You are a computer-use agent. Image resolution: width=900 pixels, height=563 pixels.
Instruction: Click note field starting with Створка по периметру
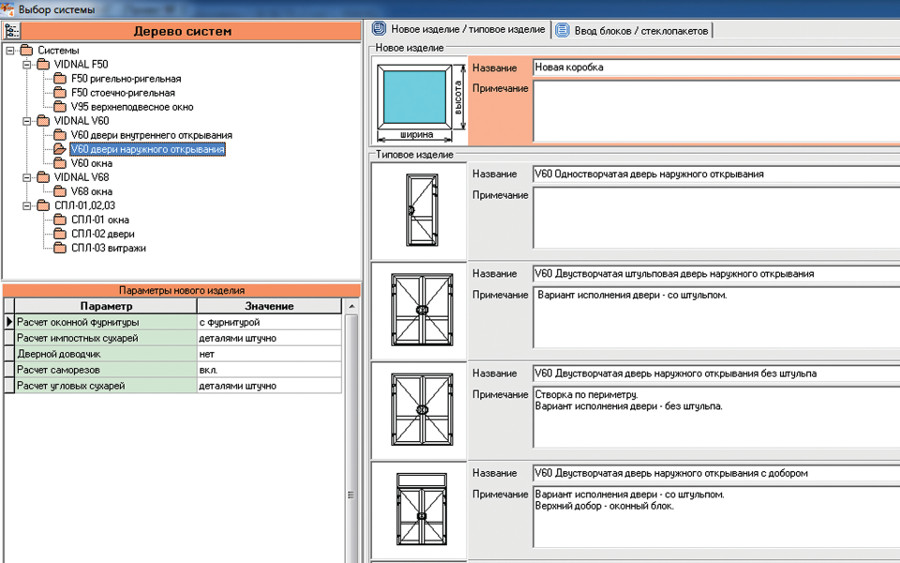(x=716, y=417)
